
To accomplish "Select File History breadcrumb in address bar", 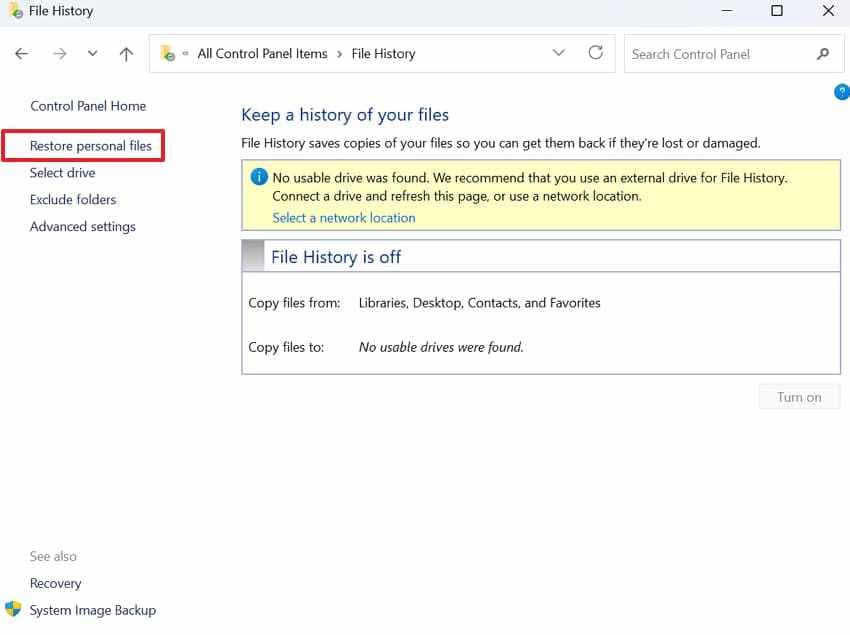I will [383, 54].
